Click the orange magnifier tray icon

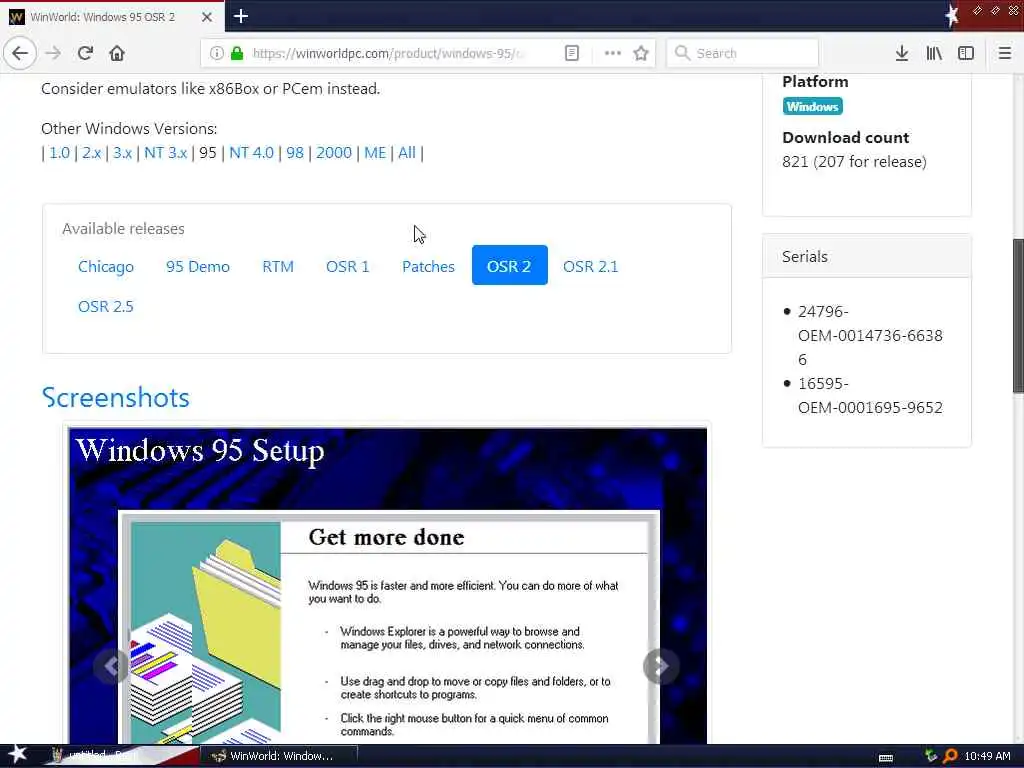pyautogui.click(x=950, y=756)
